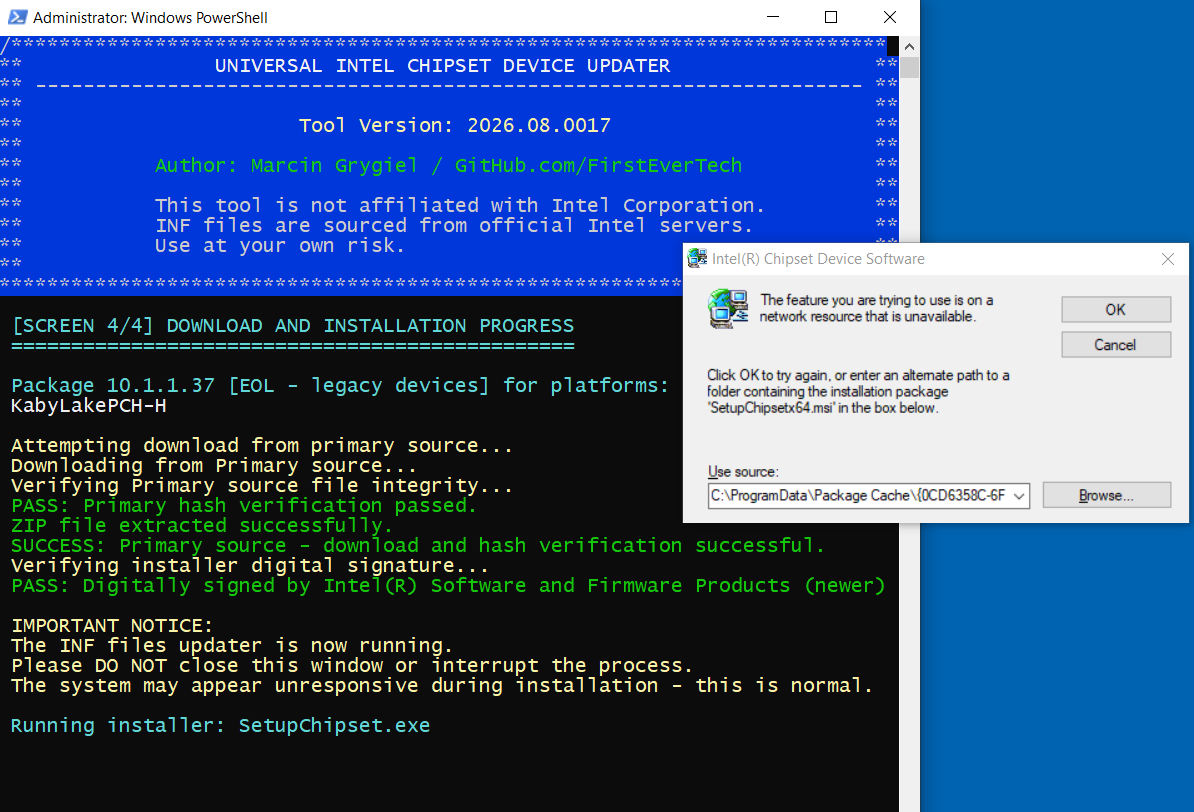Click 'Use at your own risk.' text
This screenshot has width=1194, height=812.
click(279, 245)
